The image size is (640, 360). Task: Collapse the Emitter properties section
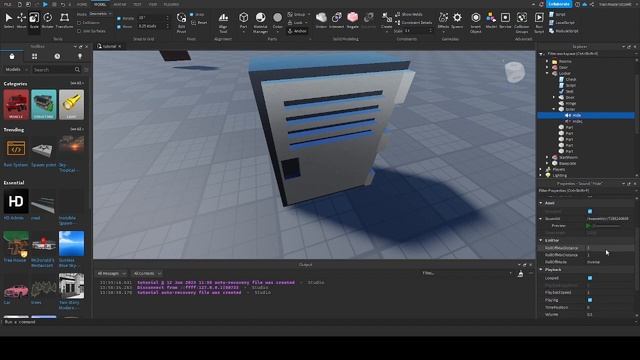pyautogui.click(x=541, y=240)
